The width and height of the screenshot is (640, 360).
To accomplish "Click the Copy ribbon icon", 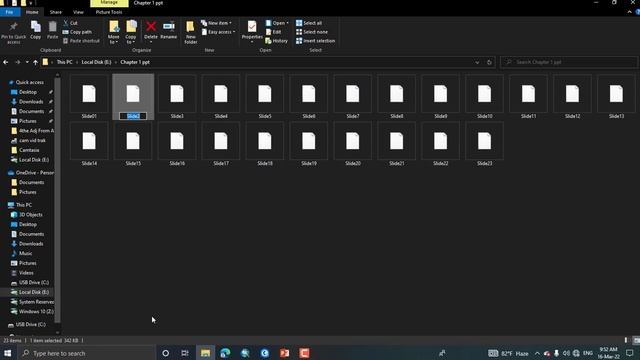I will click(x=36, y=27).
